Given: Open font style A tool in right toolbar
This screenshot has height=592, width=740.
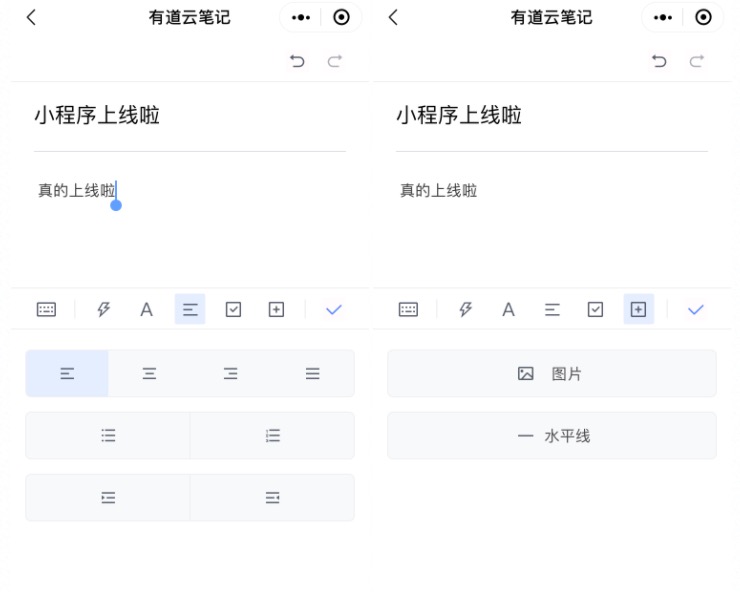Looking at the screenshot, I should [x=509, y=310].
